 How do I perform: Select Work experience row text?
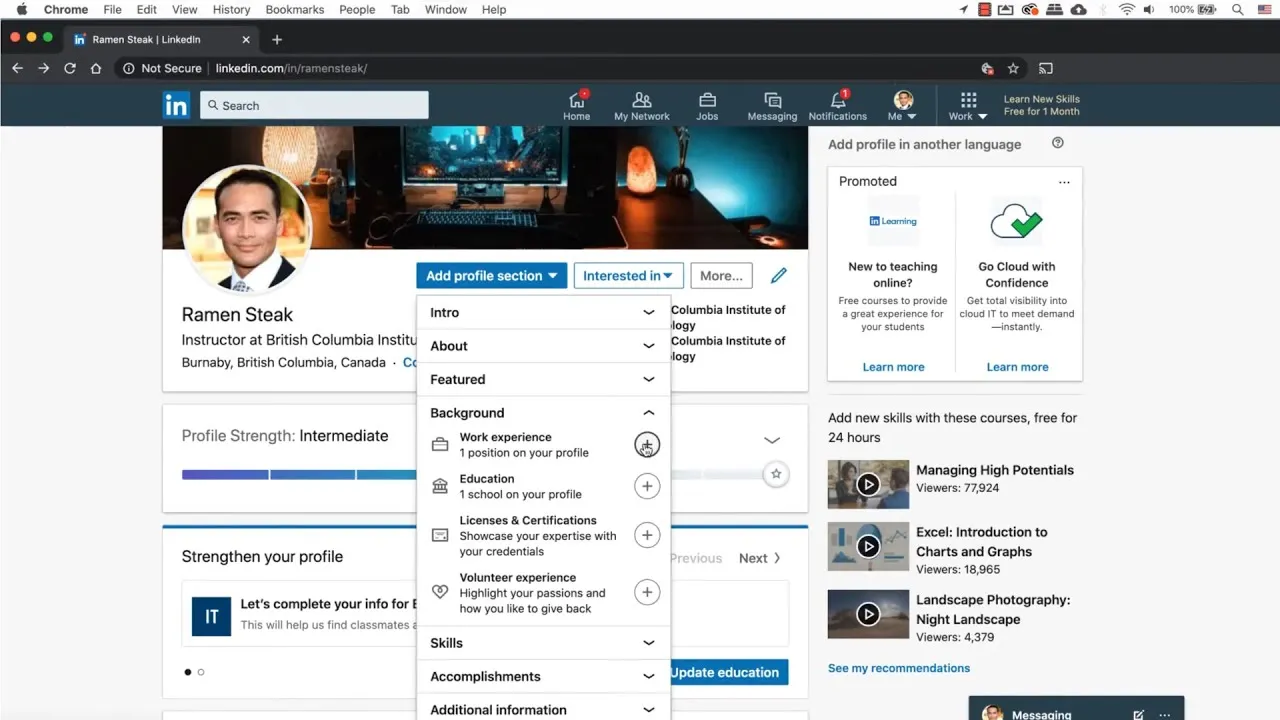coord(524,445)
